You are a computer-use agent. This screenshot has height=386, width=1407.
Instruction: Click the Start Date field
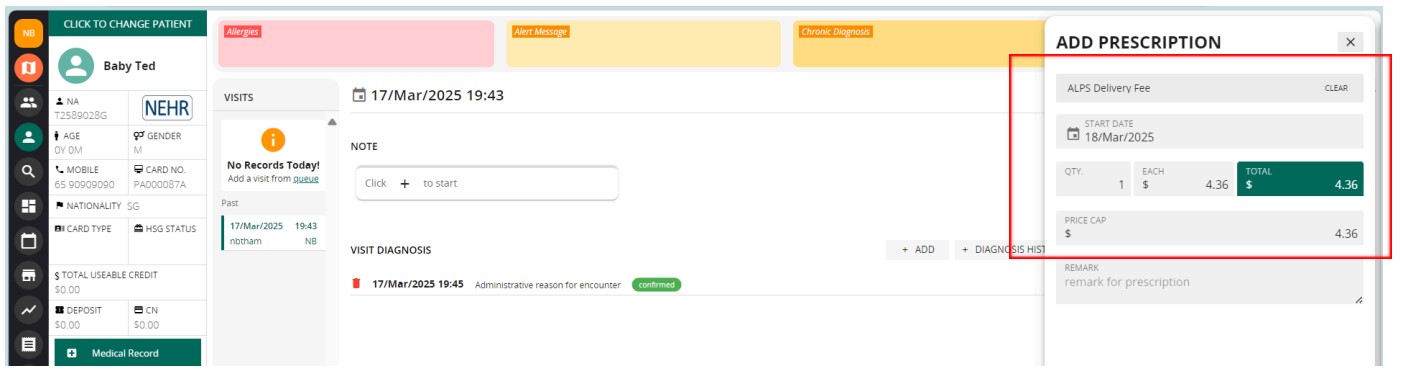pyautogui.click(x=1210, y=131)
